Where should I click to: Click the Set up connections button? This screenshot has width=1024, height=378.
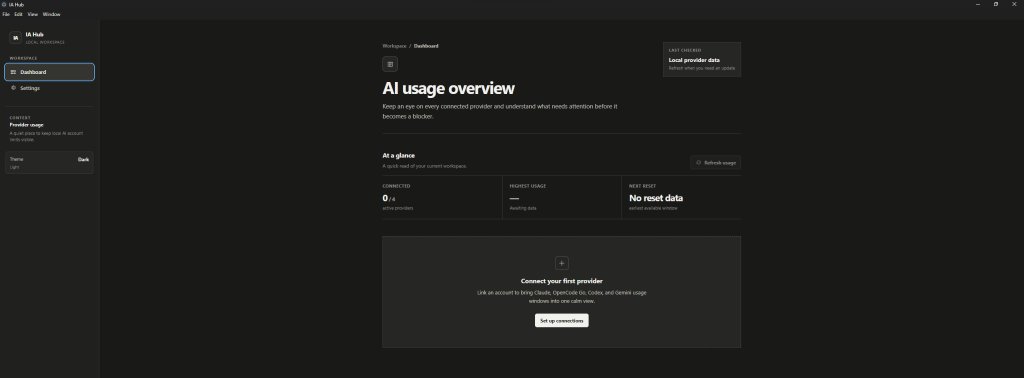[562, 321]
